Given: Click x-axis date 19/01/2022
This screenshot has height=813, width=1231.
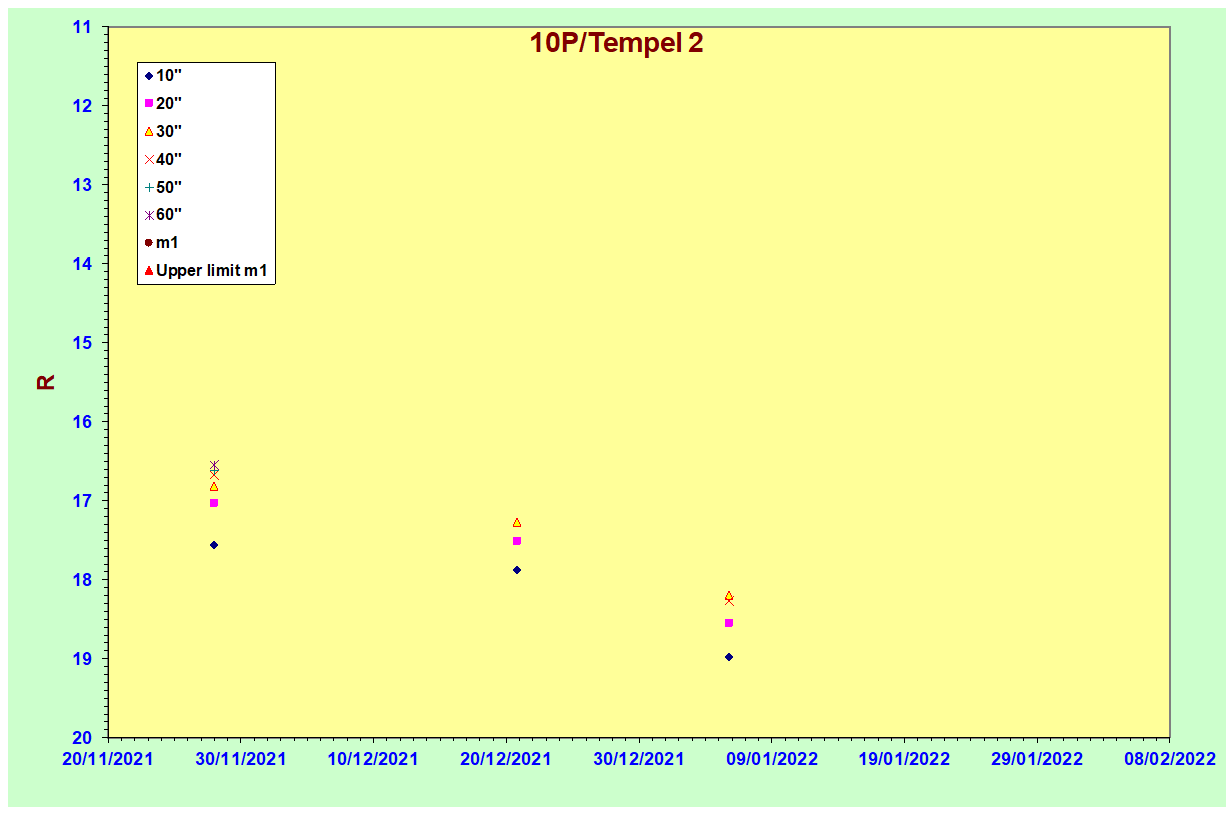Looking at the screenshot, I should coord(904,759).
